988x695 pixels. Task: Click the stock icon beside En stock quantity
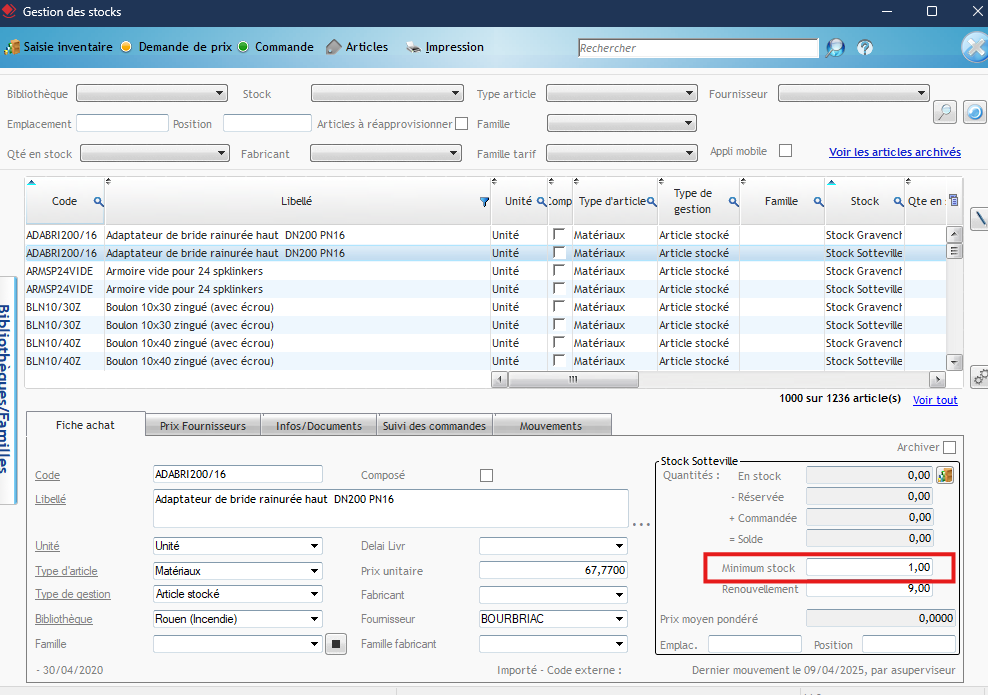click(x=944, y=476)
